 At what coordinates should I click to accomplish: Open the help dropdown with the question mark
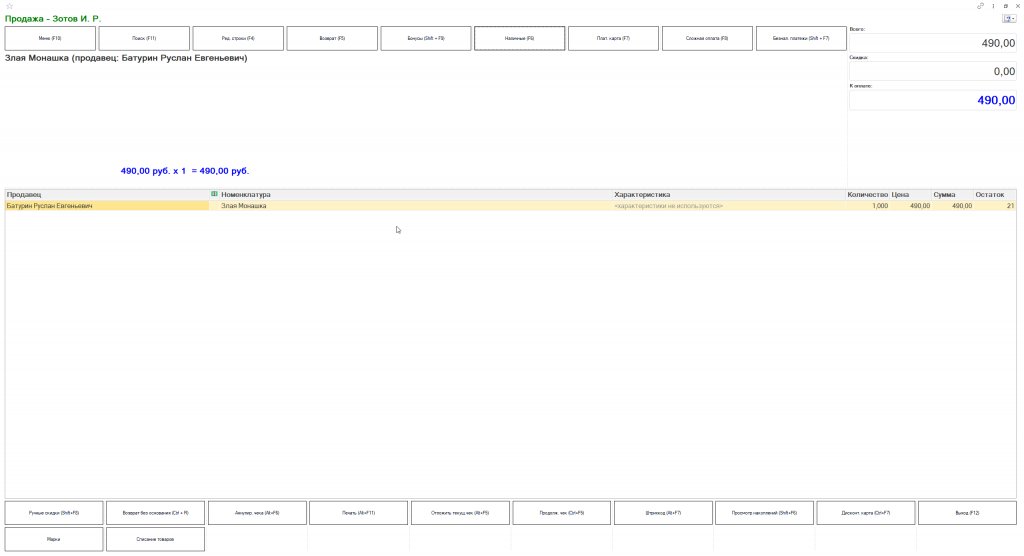coord(1009,18)
